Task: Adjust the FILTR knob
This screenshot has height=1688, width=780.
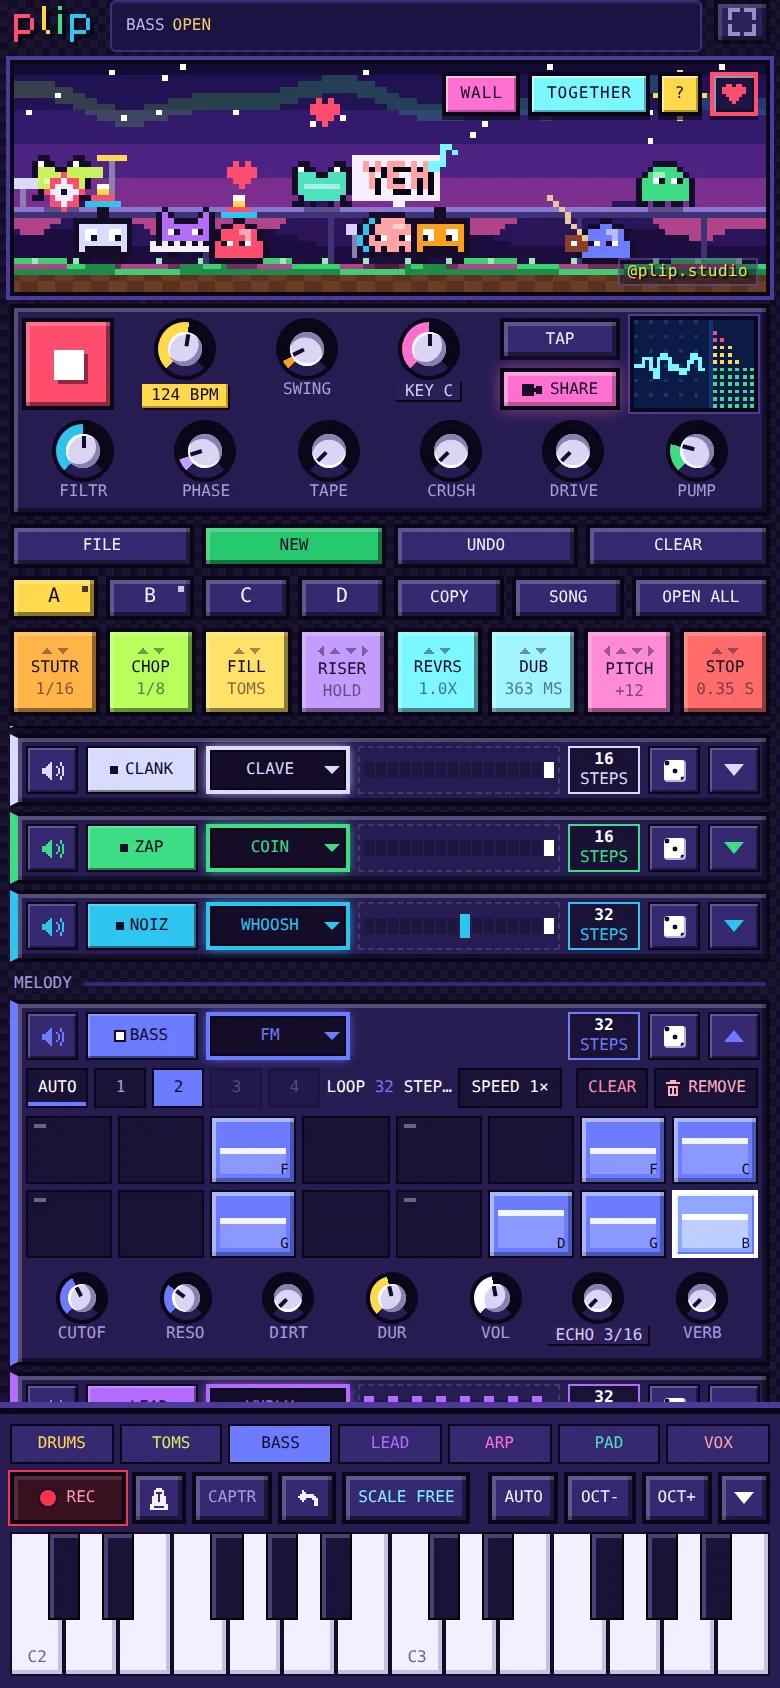Action: pyautogui.click(x=83, y=451)
